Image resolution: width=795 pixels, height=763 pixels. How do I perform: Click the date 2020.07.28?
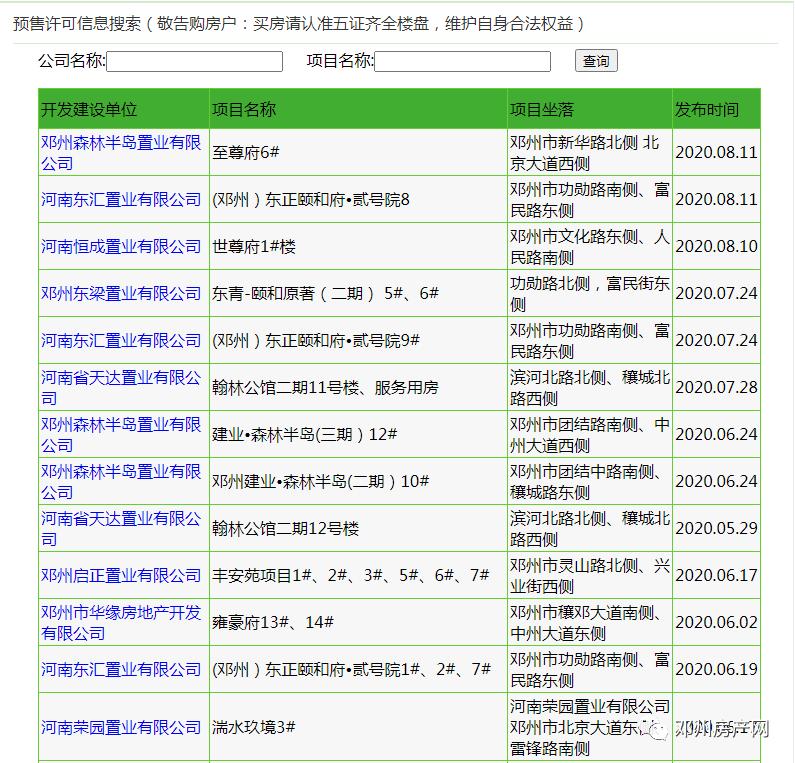716,387
